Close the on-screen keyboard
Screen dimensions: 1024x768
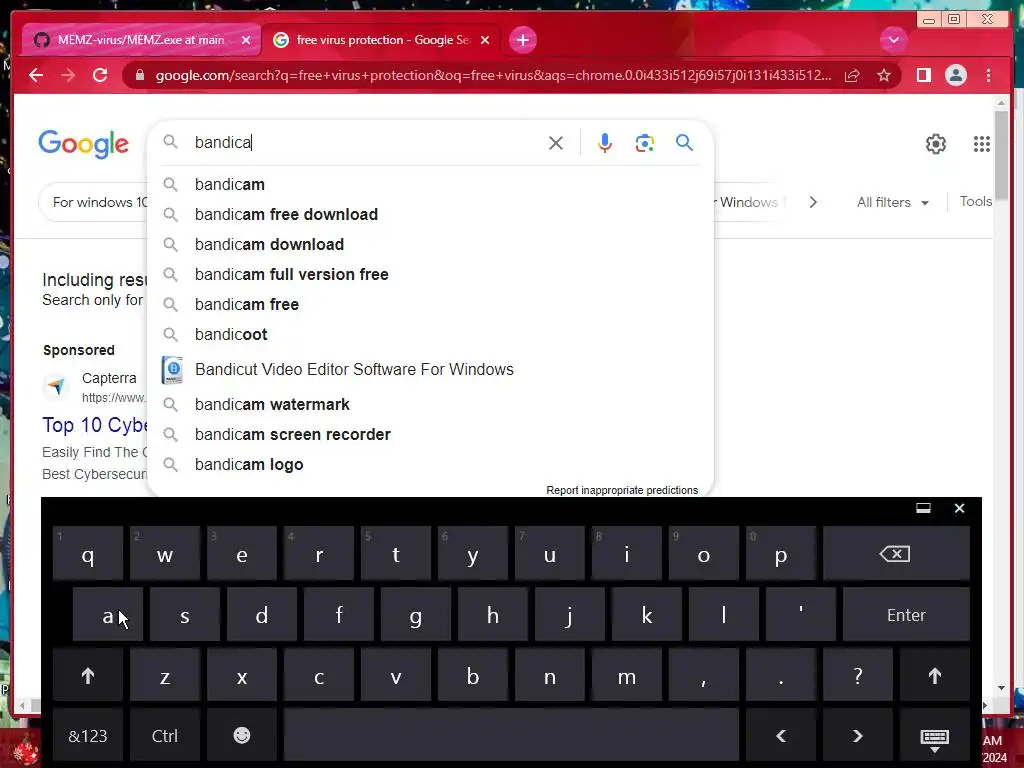959,508
